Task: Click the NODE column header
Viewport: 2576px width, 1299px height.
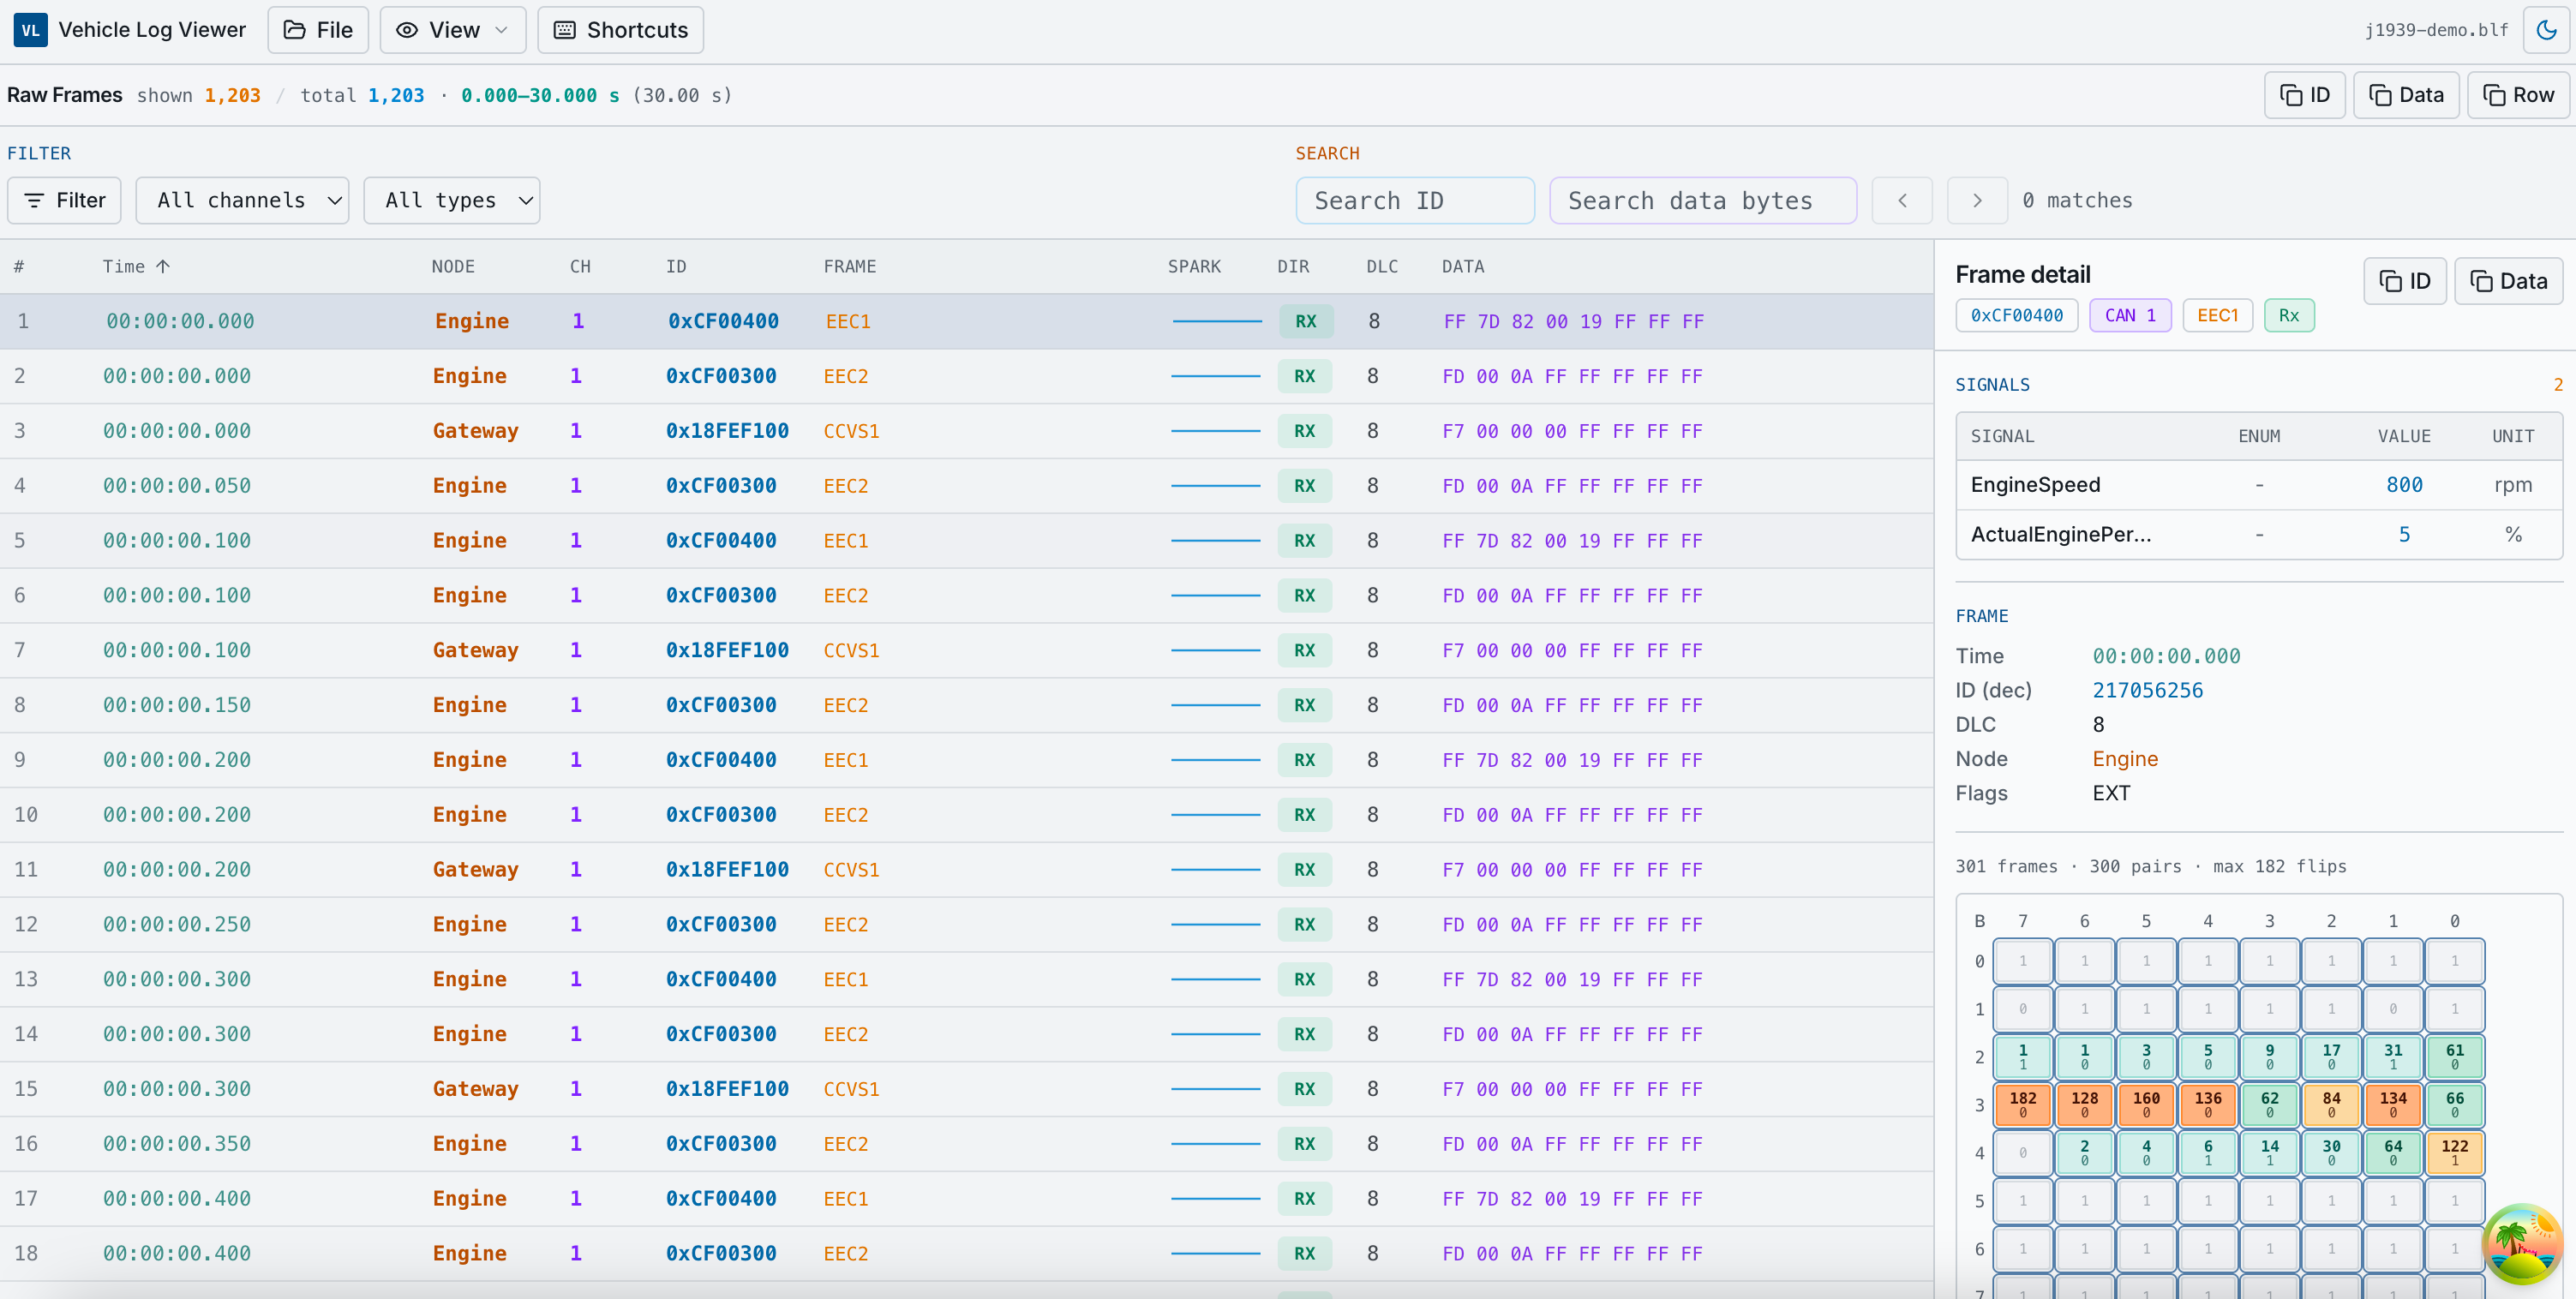Action: [x=453, y=266]
